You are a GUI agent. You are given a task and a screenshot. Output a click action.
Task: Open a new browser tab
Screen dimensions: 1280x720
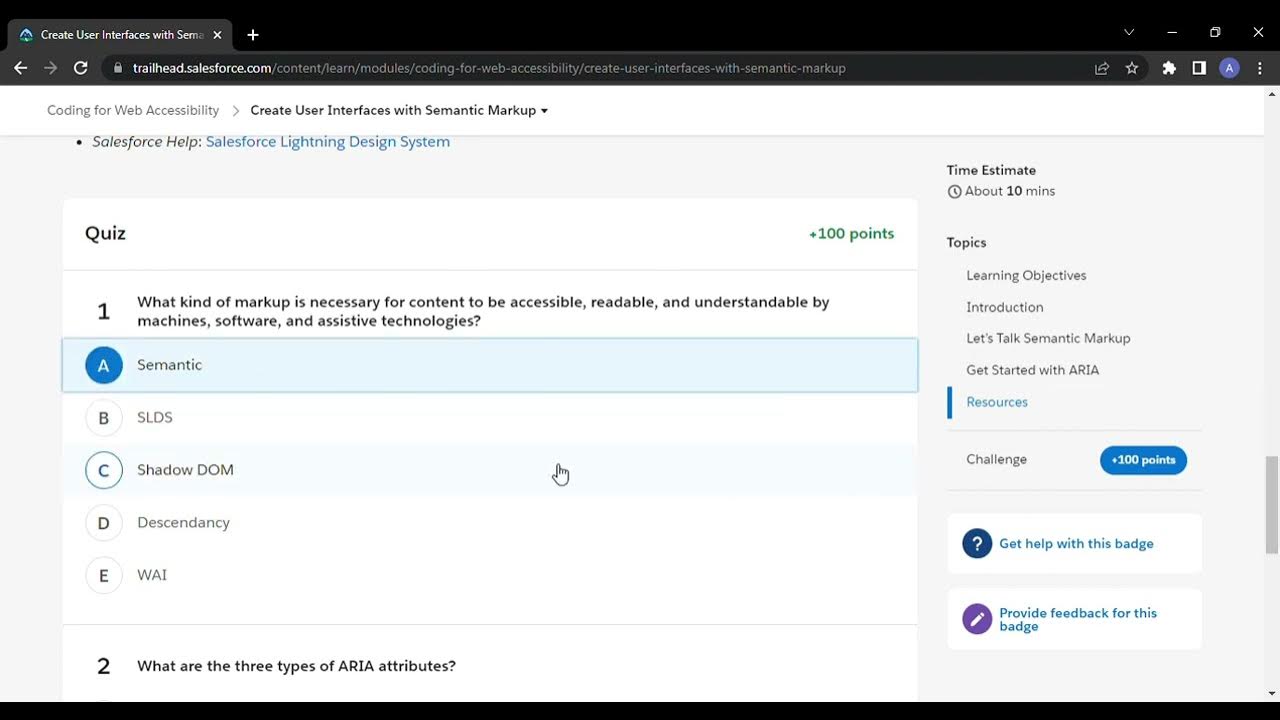(253, 35)
